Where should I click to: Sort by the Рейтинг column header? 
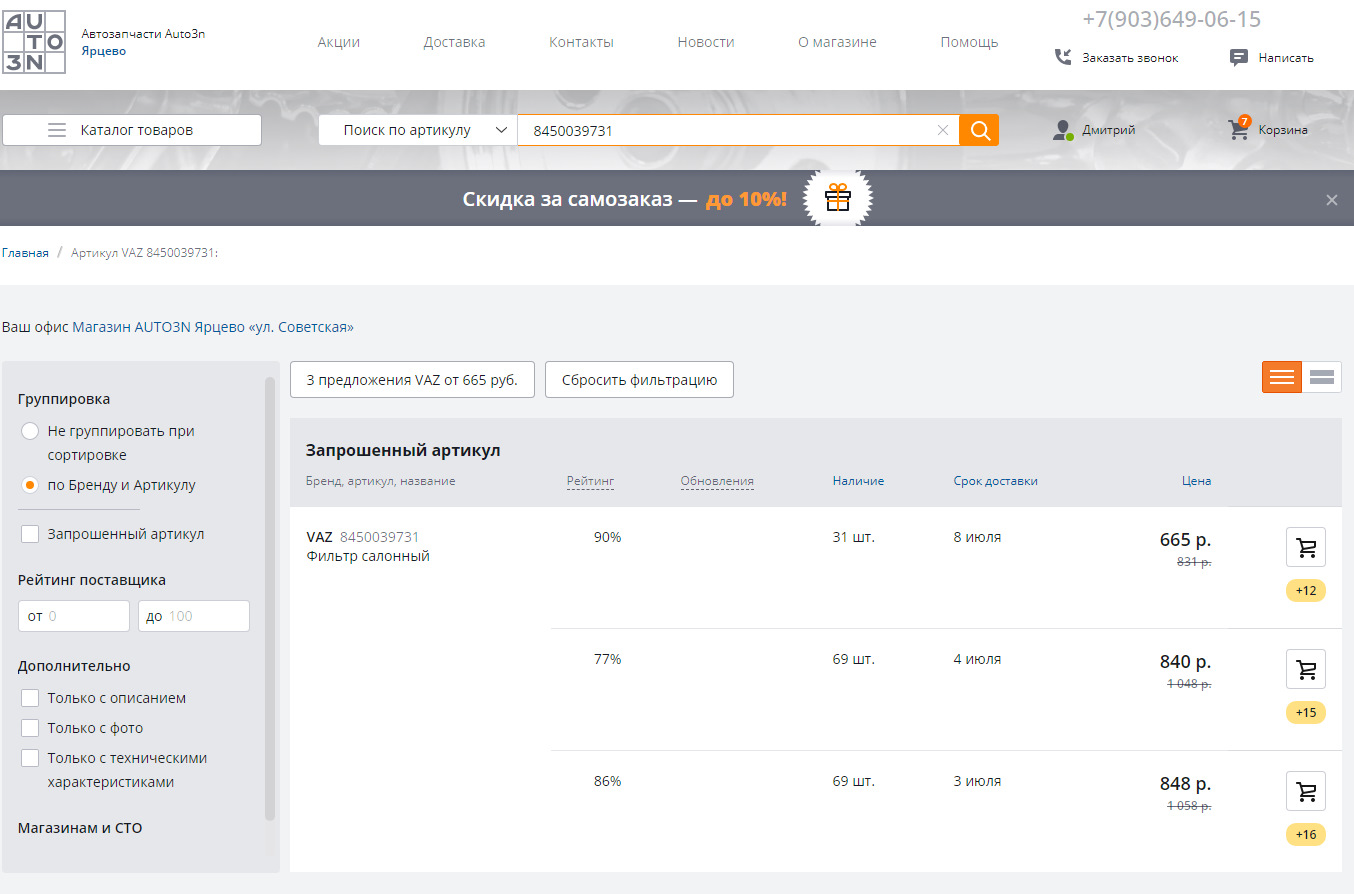590,481
